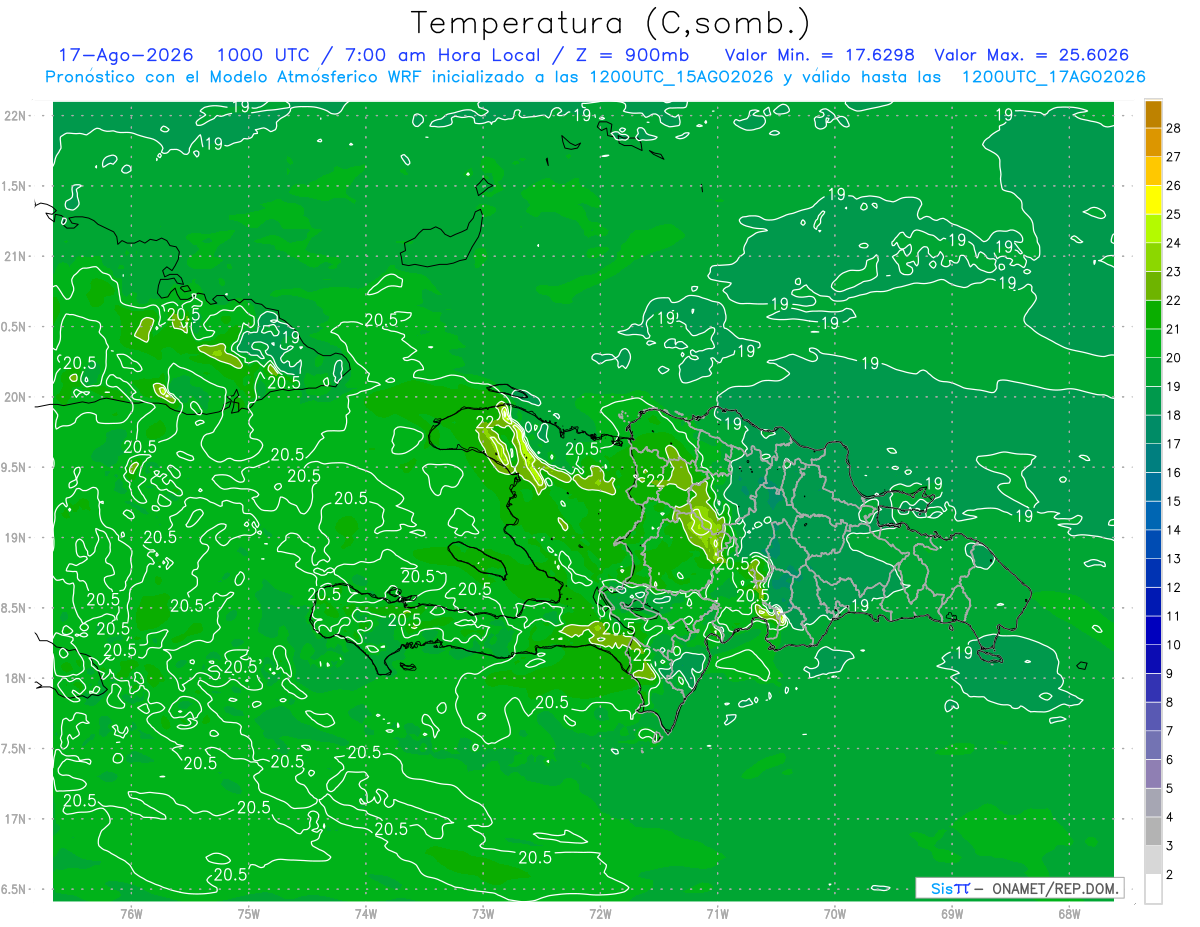1200x927 pixels.
Task: Click the "22N" latitude axis label
Action: (16, 116)
